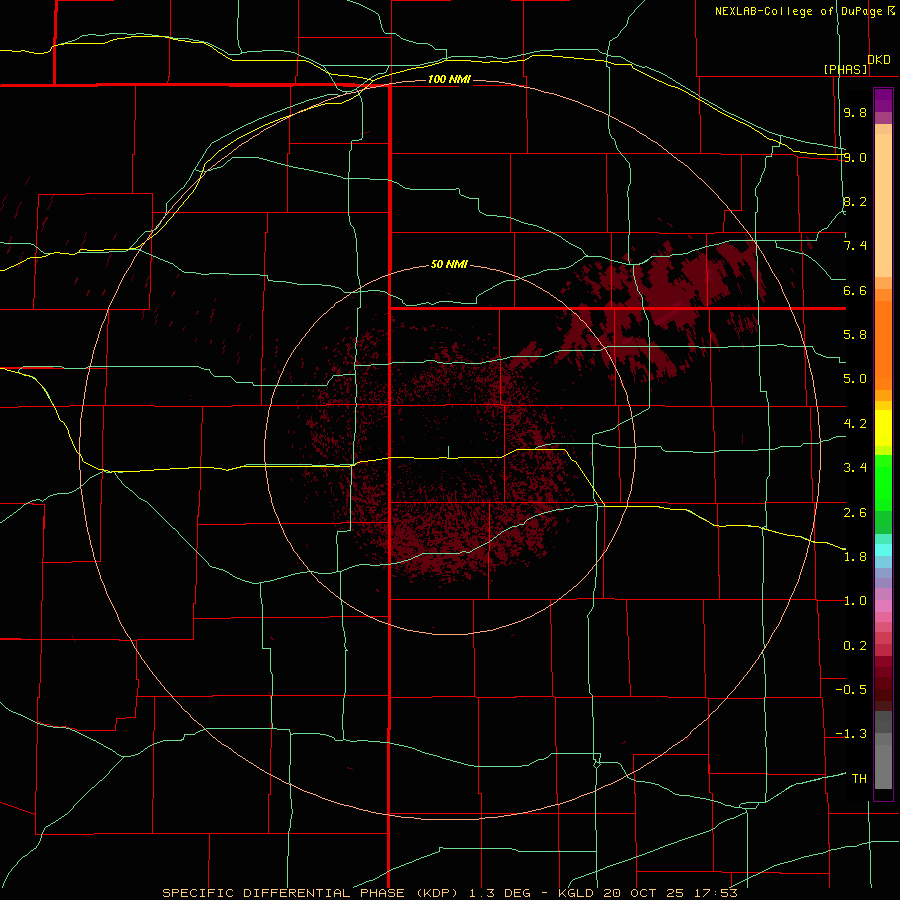
Task: Pick the cyan segment of the color bar
Action: tap(883, 549)
